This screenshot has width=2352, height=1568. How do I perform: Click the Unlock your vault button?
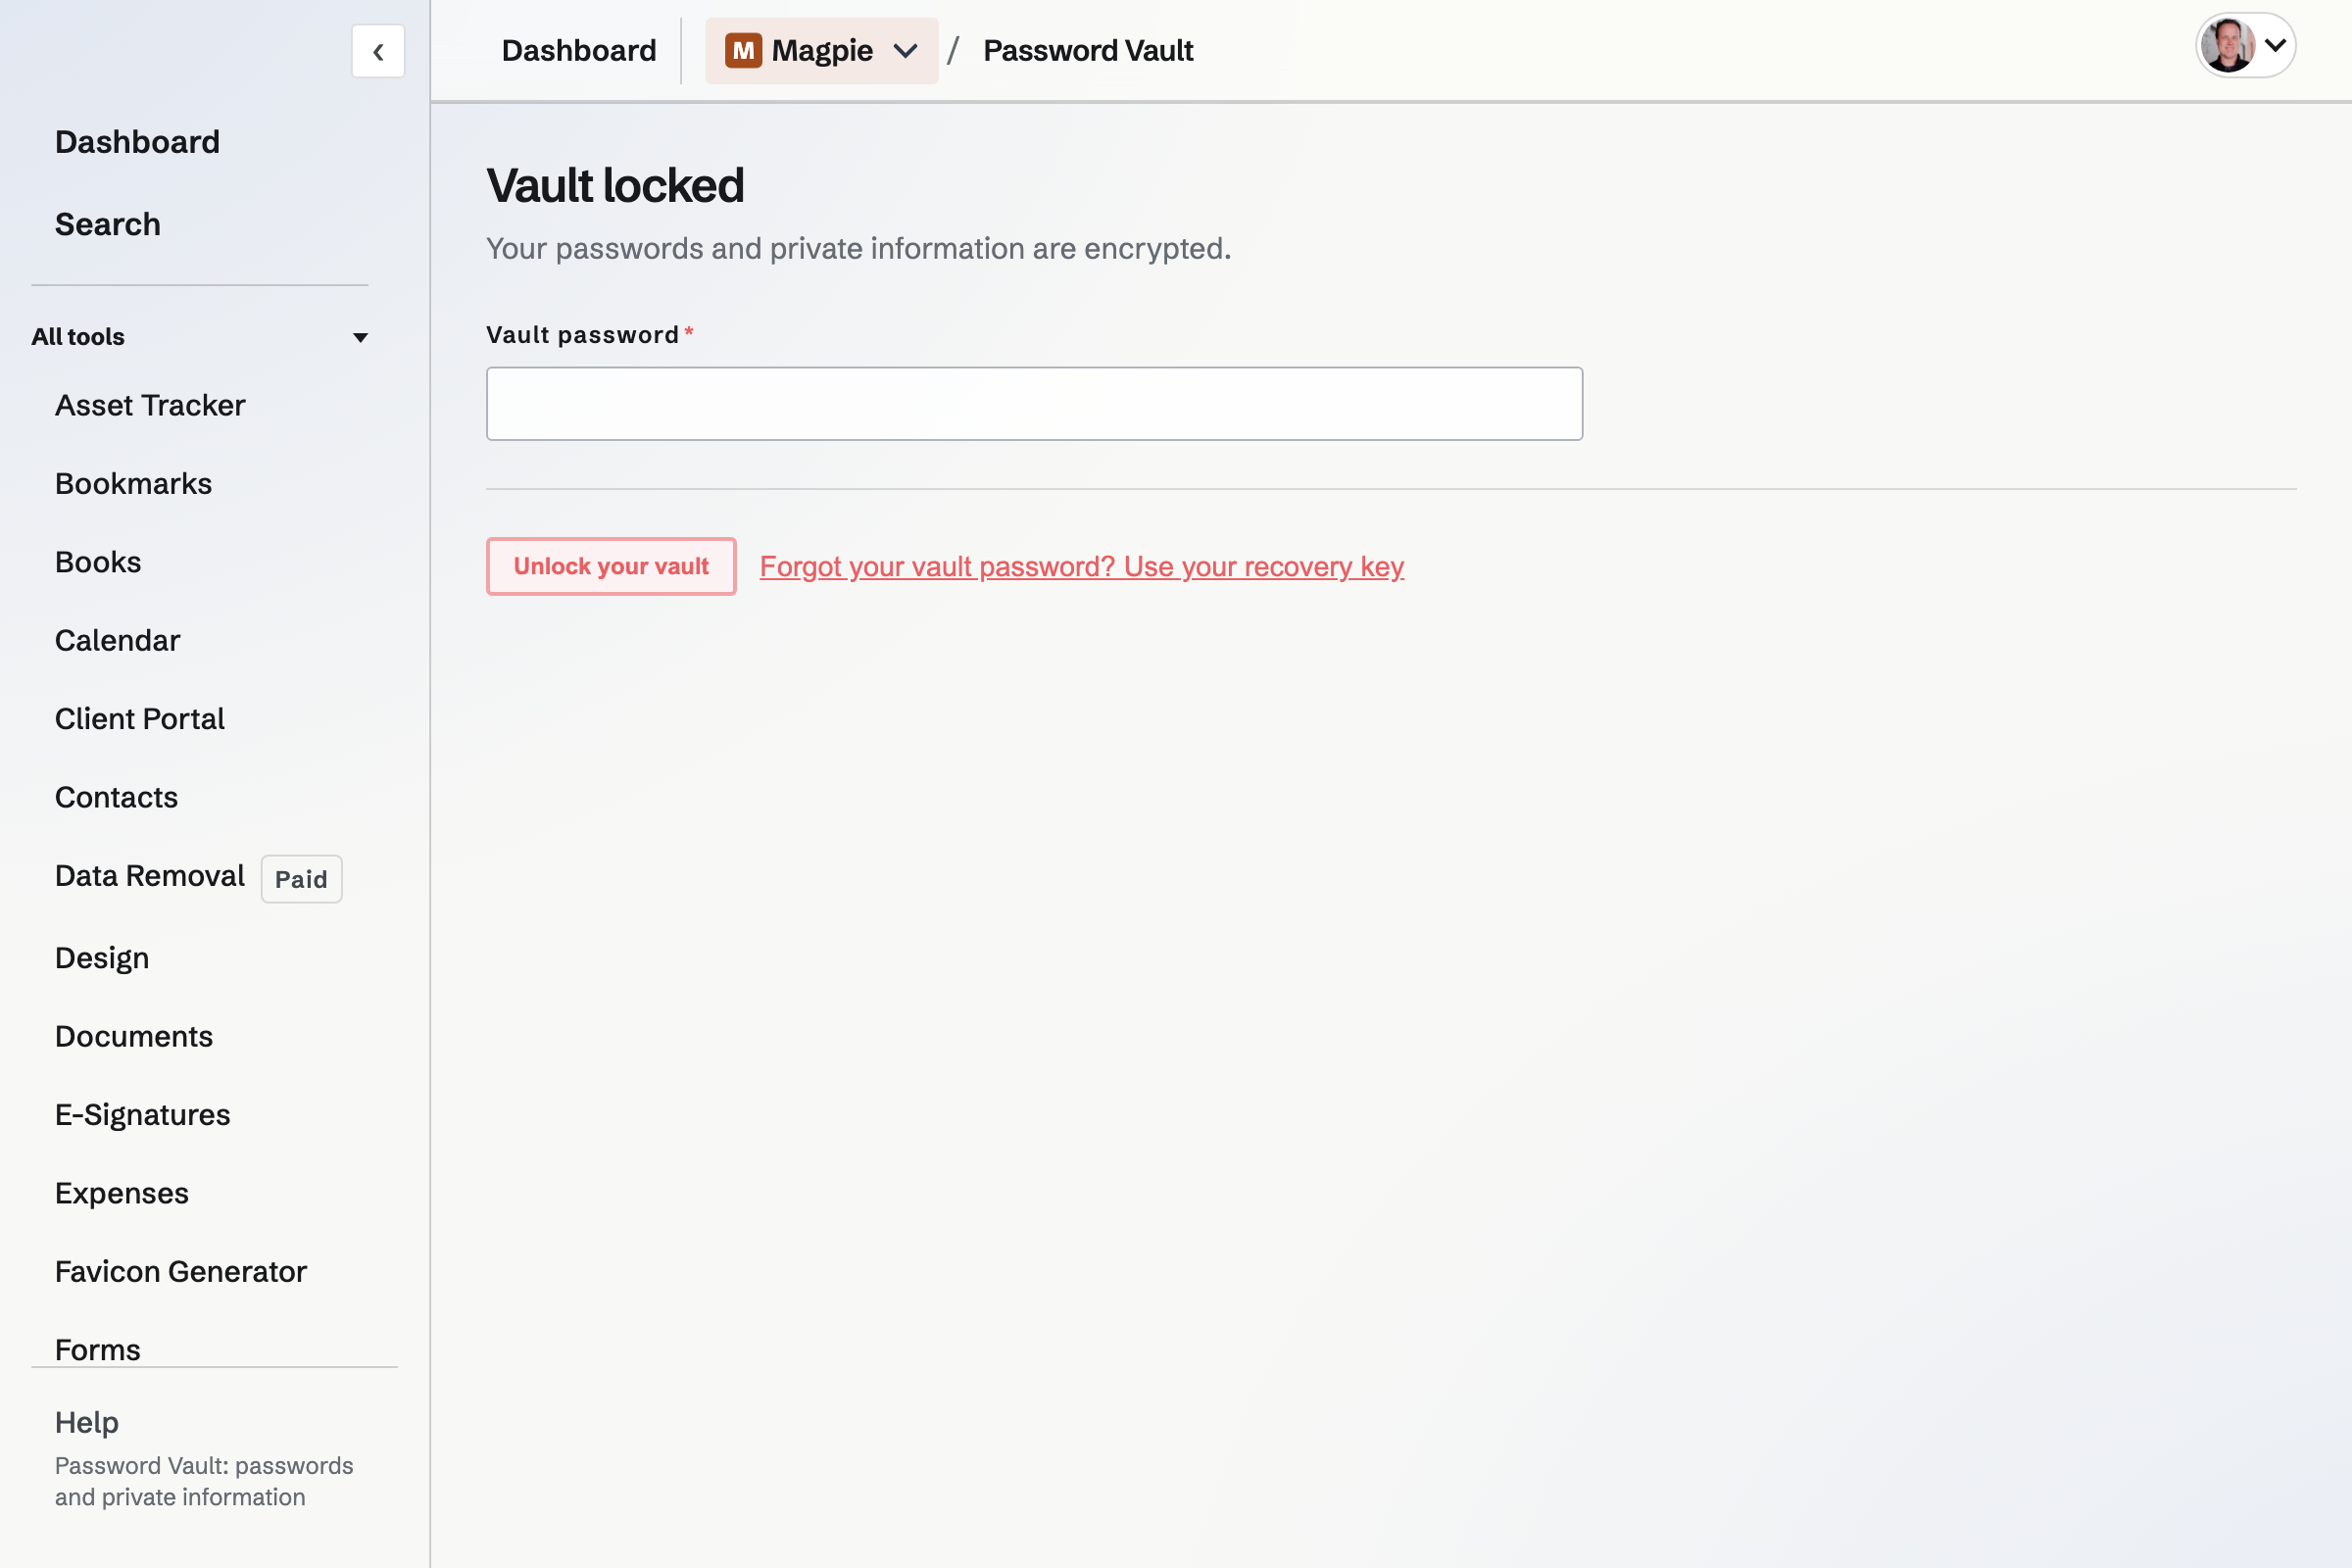pos(611,566)
